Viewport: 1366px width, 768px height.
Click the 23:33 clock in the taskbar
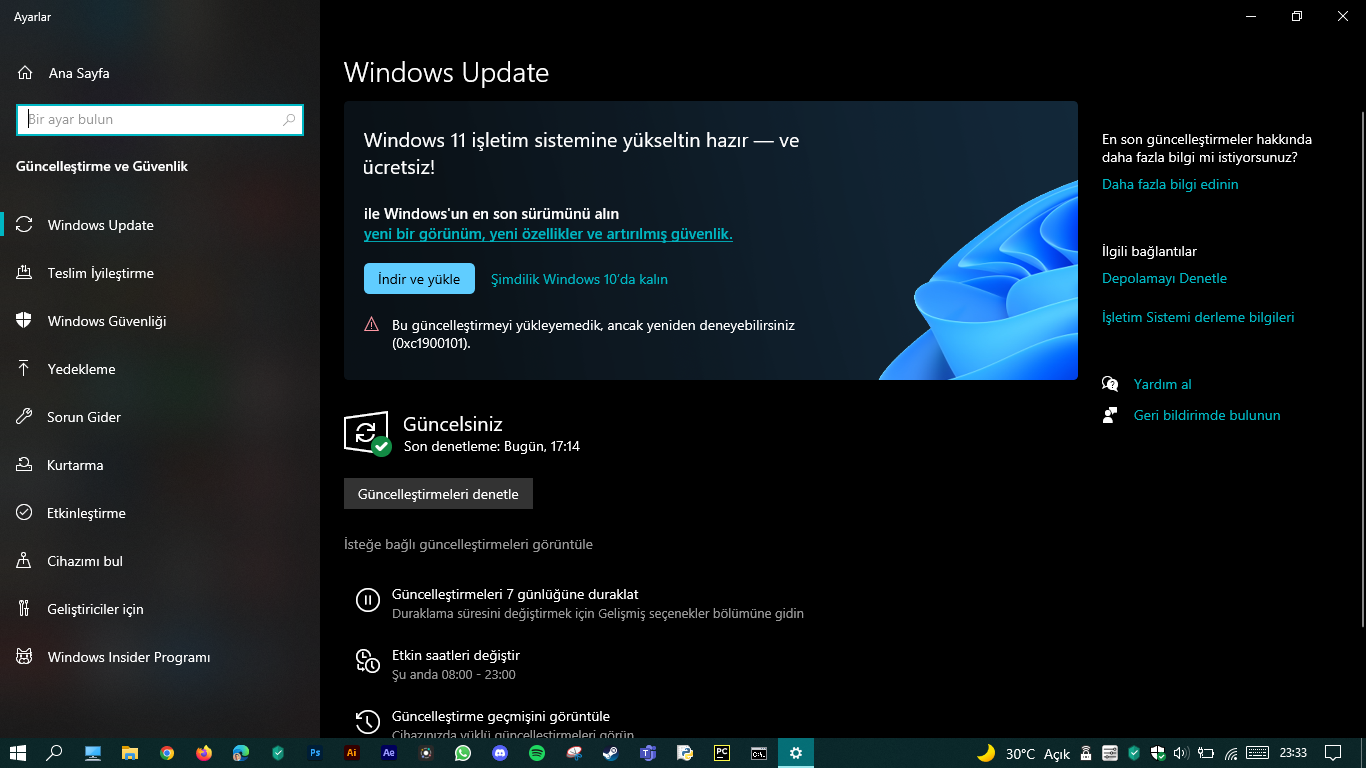tap(1293, 753)
